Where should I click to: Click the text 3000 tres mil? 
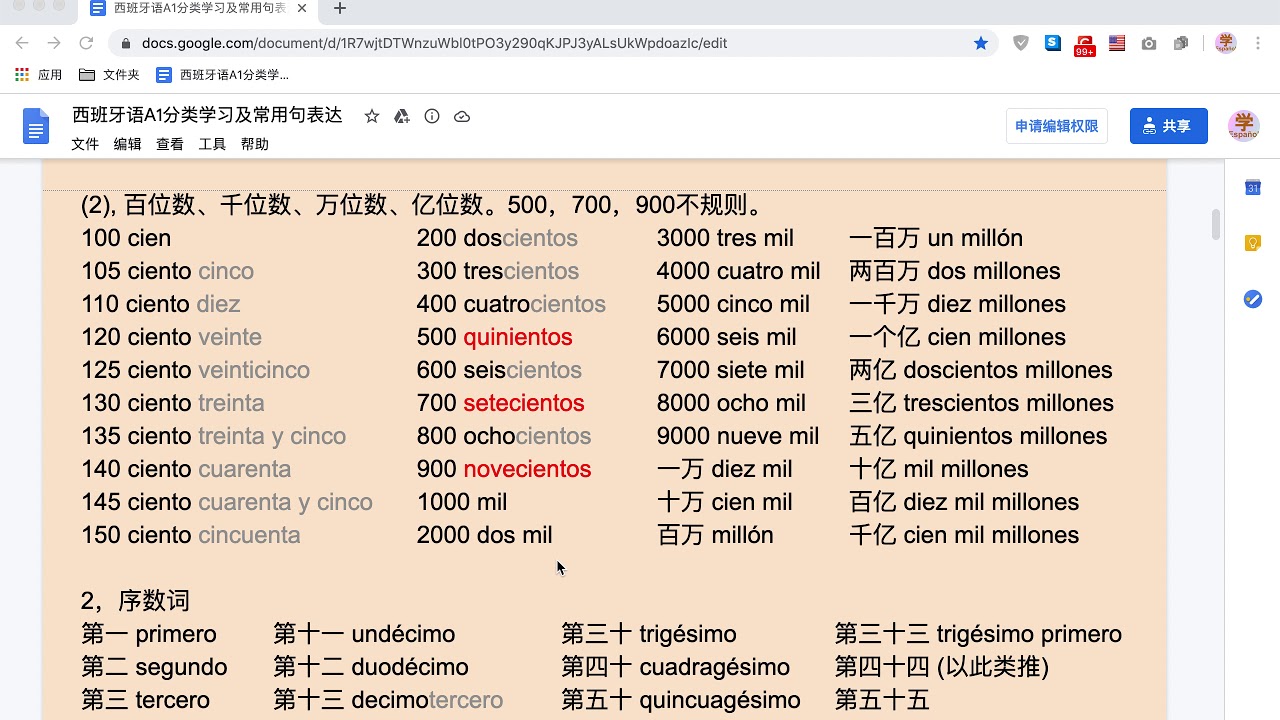725,238
